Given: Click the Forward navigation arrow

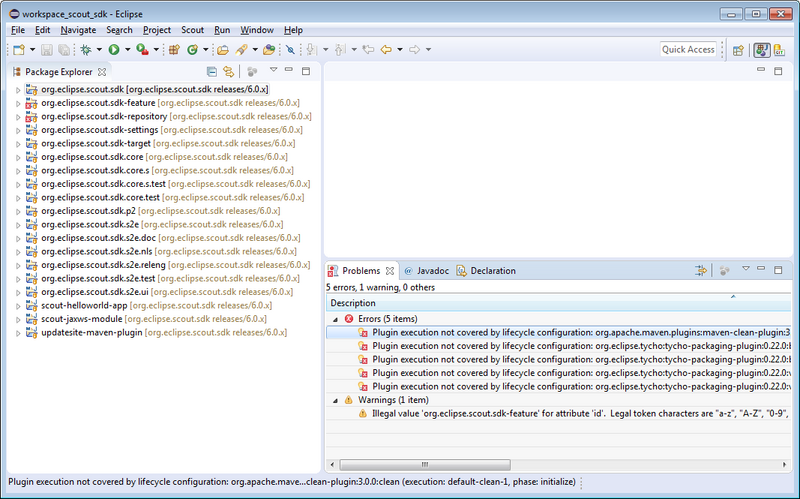Looking at the screenshot, I should pos(415,49).
